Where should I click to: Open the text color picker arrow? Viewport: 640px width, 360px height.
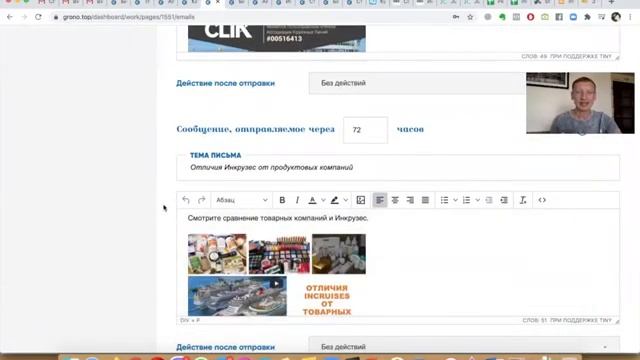tap(323, 200)
